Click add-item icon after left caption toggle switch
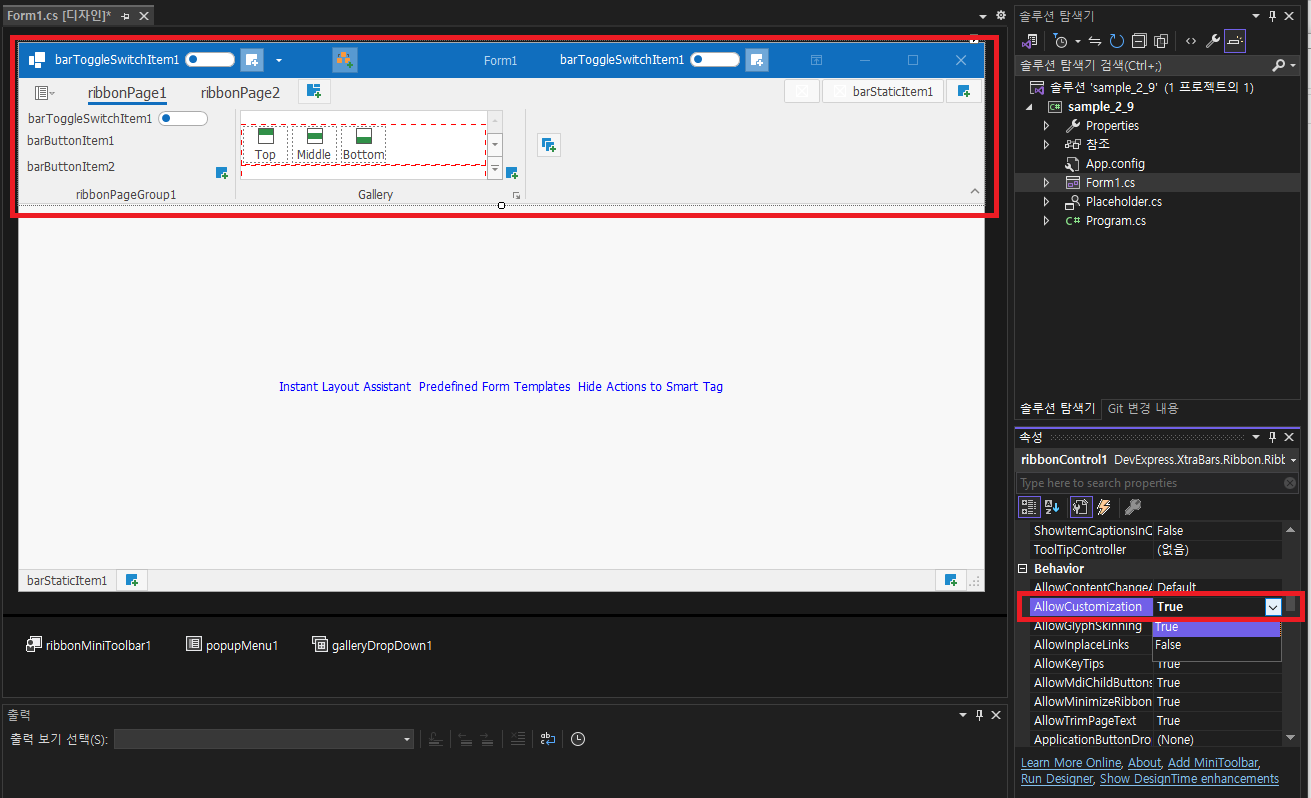This screenshot has width=1311, height=798. (252, 60)
